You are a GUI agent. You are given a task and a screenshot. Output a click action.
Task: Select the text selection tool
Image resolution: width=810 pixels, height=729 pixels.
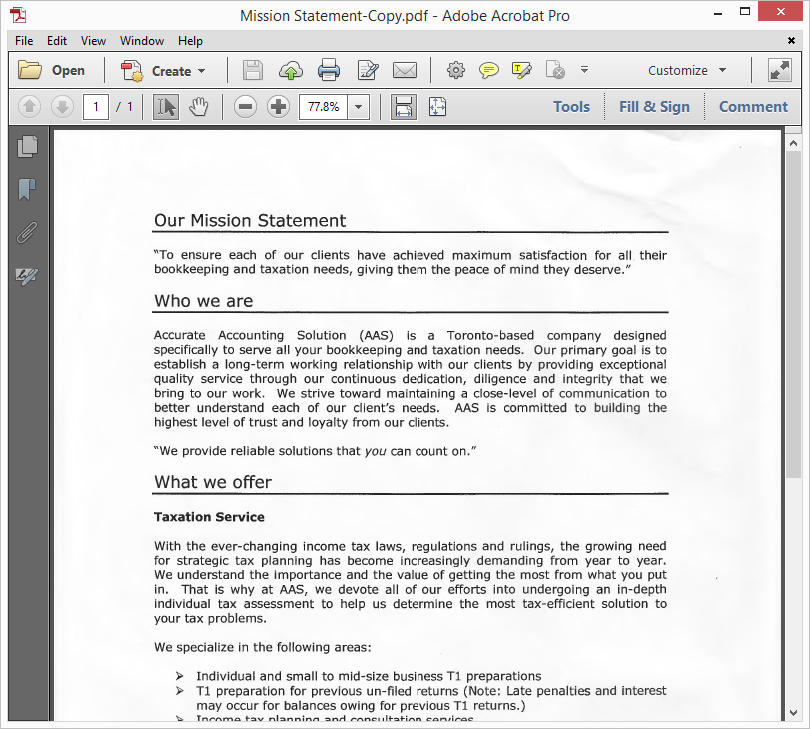point(165,107)
